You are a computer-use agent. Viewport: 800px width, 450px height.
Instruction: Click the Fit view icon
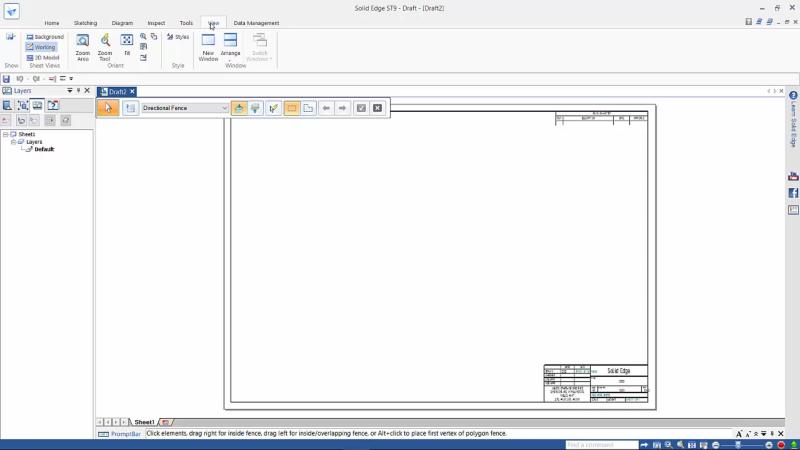[127, 44]
